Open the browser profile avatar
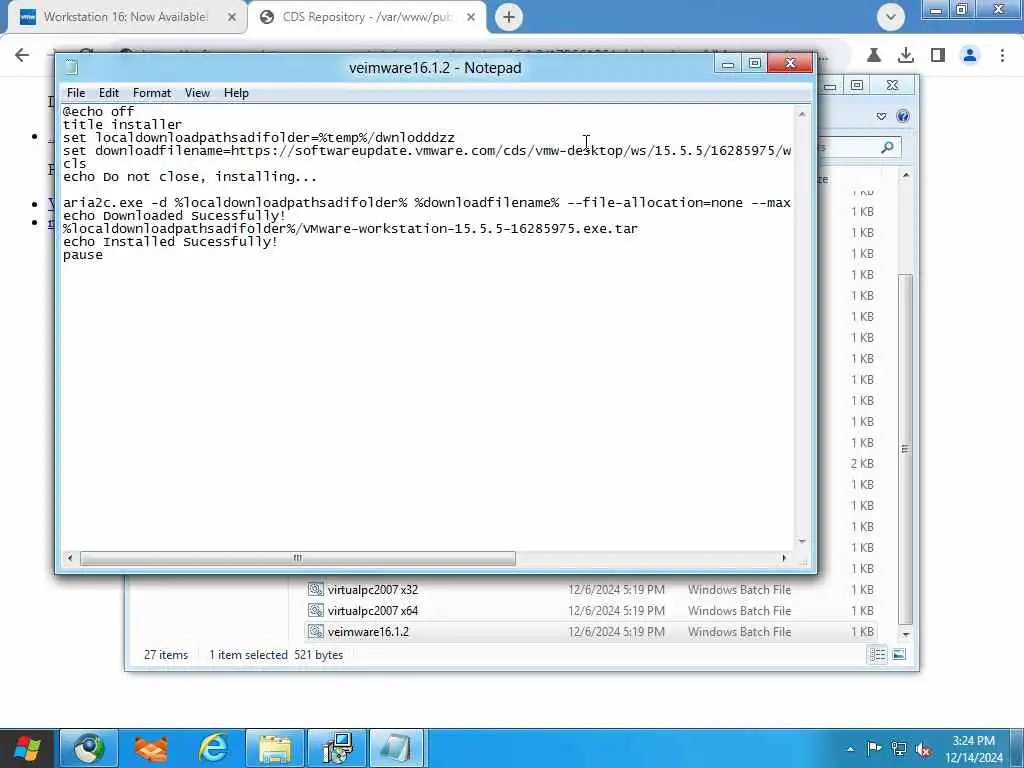 click(970, 56)
